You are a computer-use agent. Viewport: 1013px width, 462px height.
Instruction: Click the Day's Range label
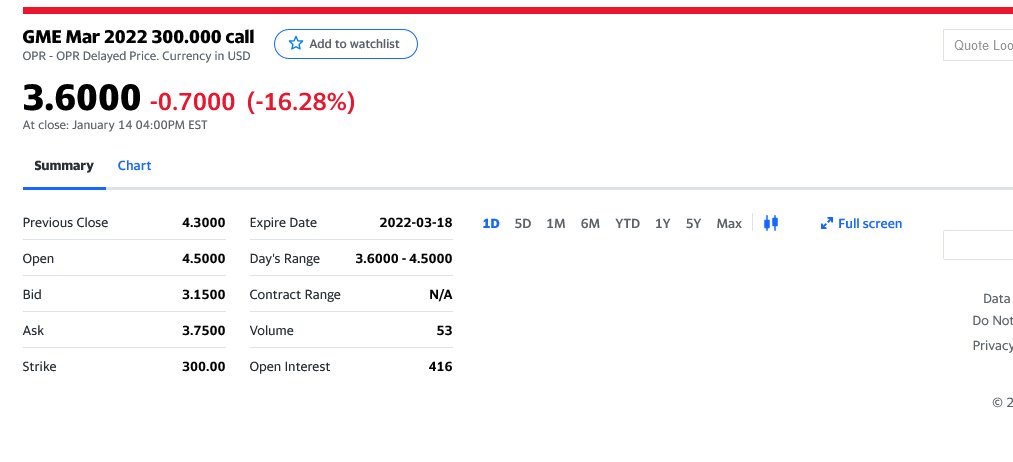284,259
